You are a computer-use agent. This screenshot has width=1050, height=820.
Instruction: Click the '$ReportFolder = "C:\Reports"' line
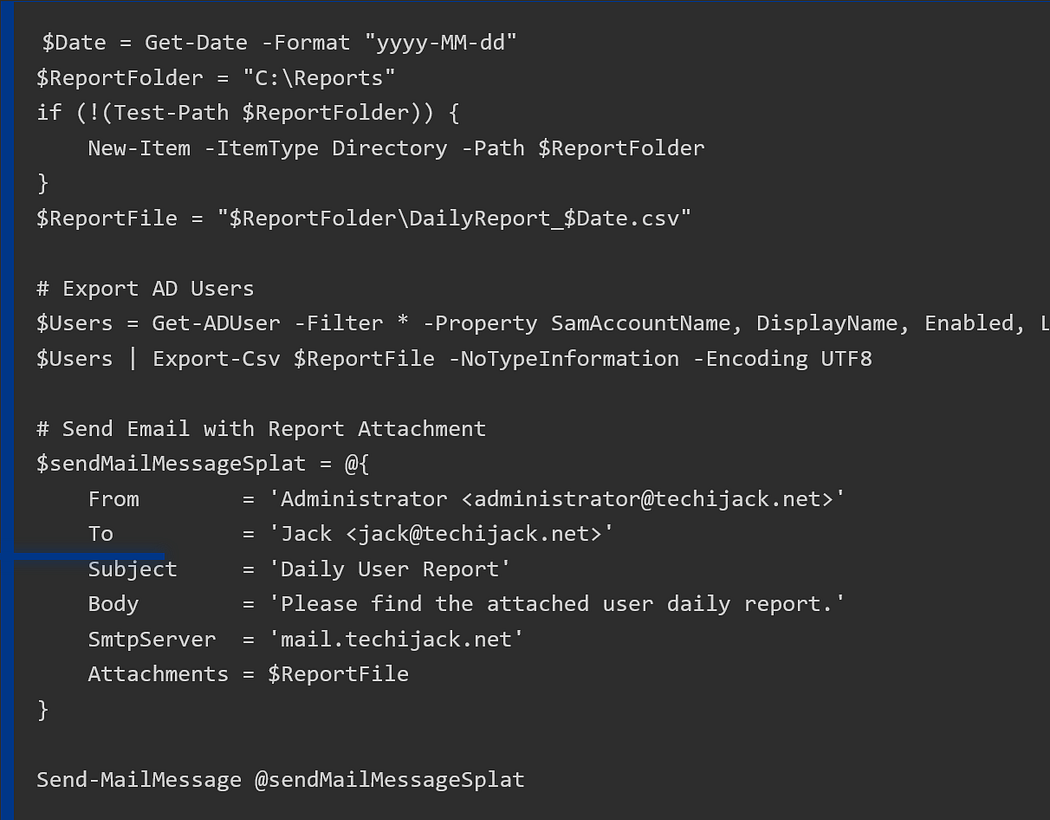click(216, 78)
